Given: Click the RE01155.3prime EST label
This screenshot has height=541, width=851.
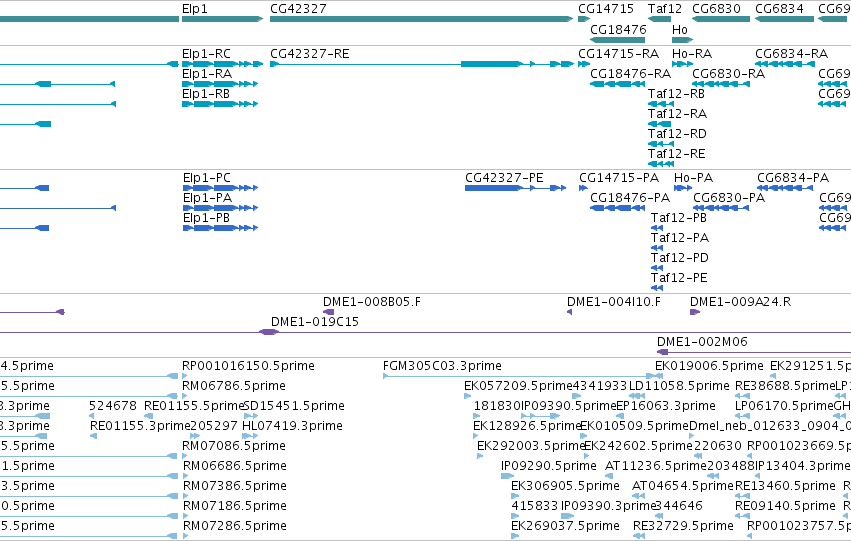Looking at the screenshot, I should click(140, 427).
